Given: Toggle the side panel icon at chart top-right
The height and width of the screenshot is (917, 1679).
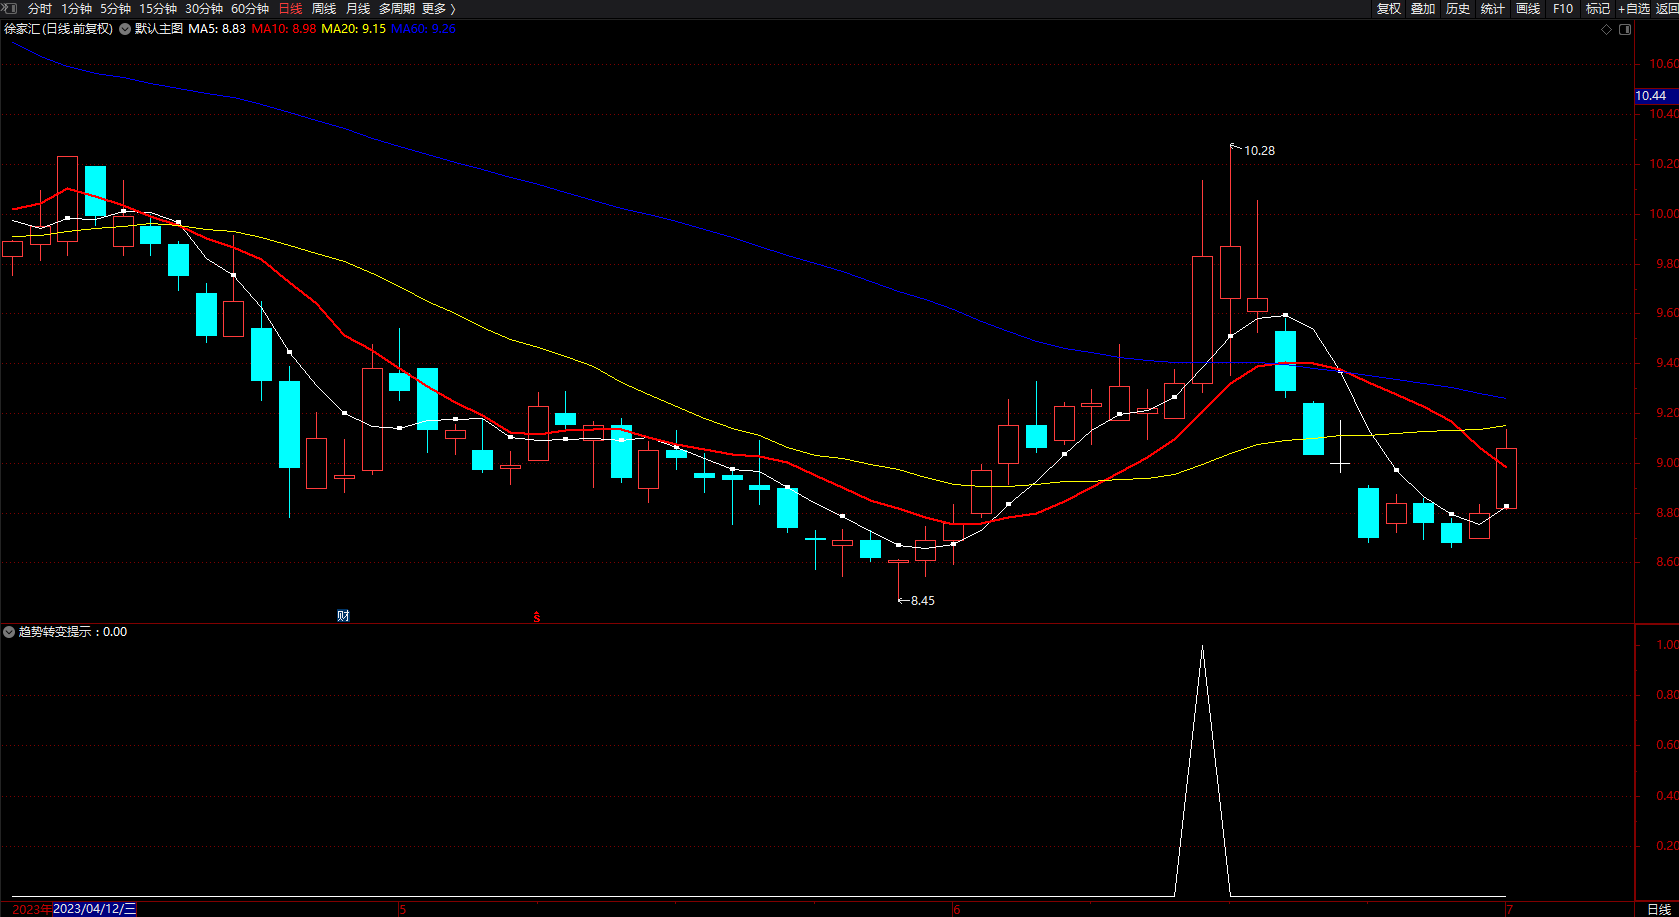Looking at the screenshot, I should click(x=1625, y=29).
